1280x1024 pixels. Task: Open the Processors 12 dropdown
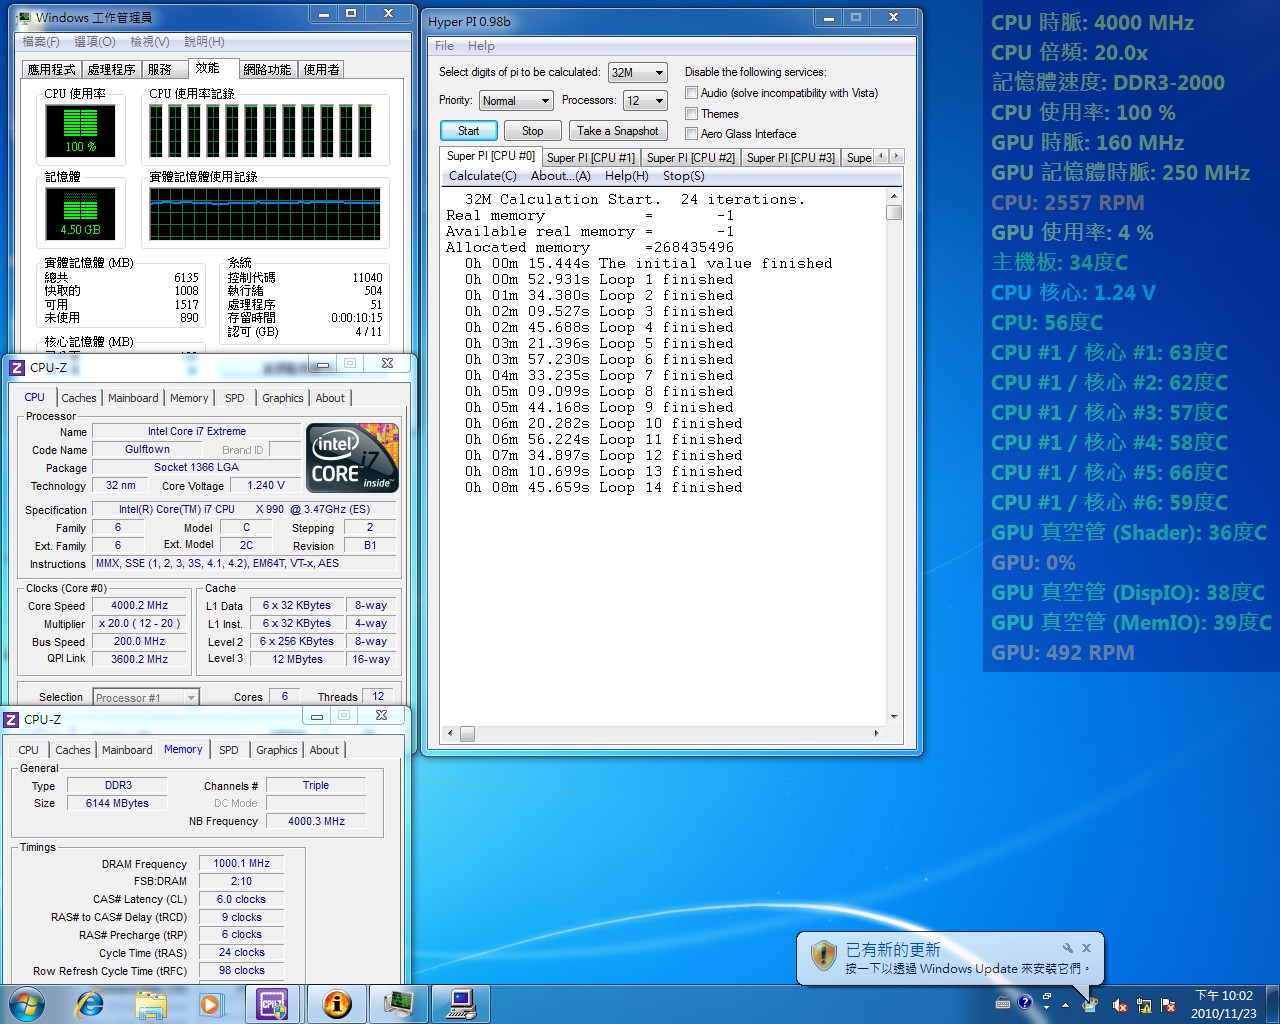coord(645,101)
